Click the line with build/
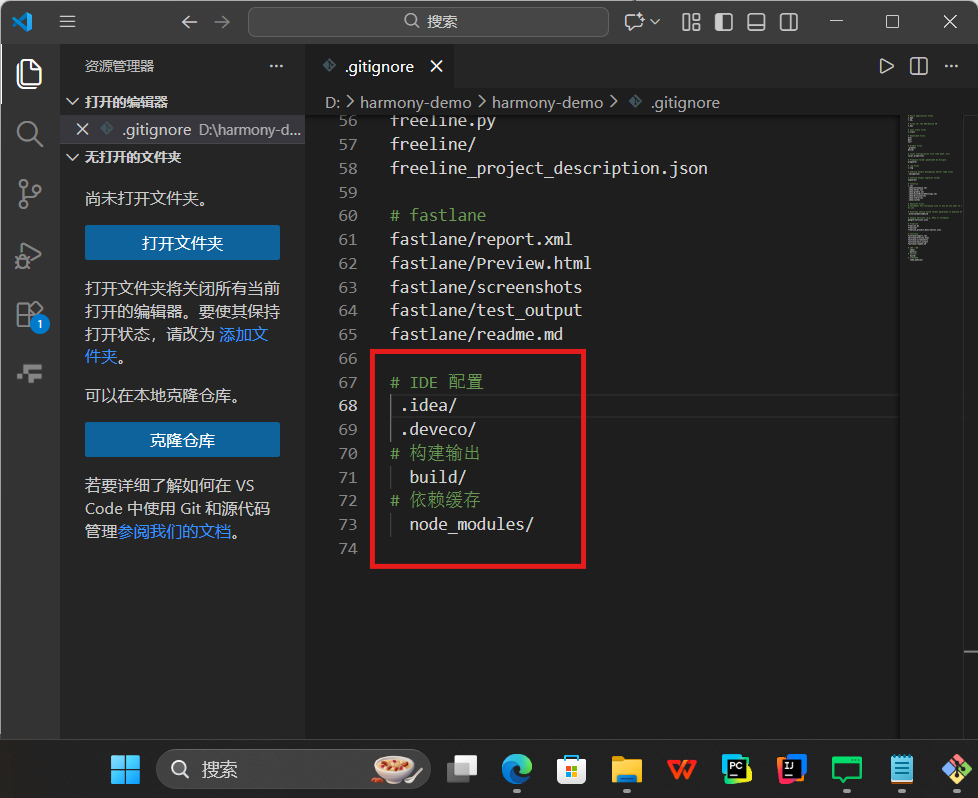978x798 pixels. (437, 477)
